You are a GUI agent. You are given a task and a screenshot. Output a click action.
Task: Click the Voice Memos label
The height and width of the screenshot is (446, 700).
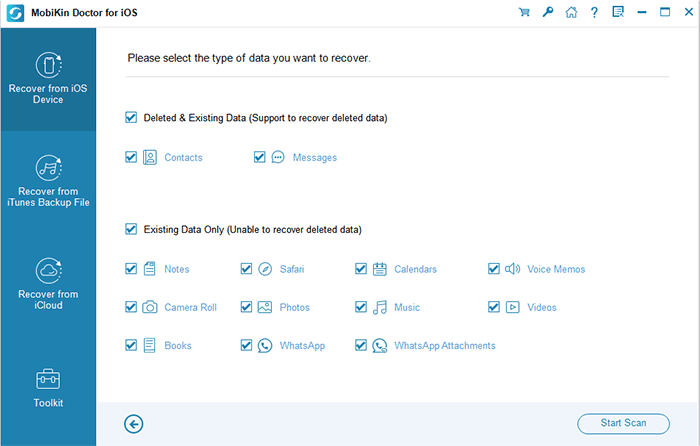pyautogui.click(x=556, y=269)
